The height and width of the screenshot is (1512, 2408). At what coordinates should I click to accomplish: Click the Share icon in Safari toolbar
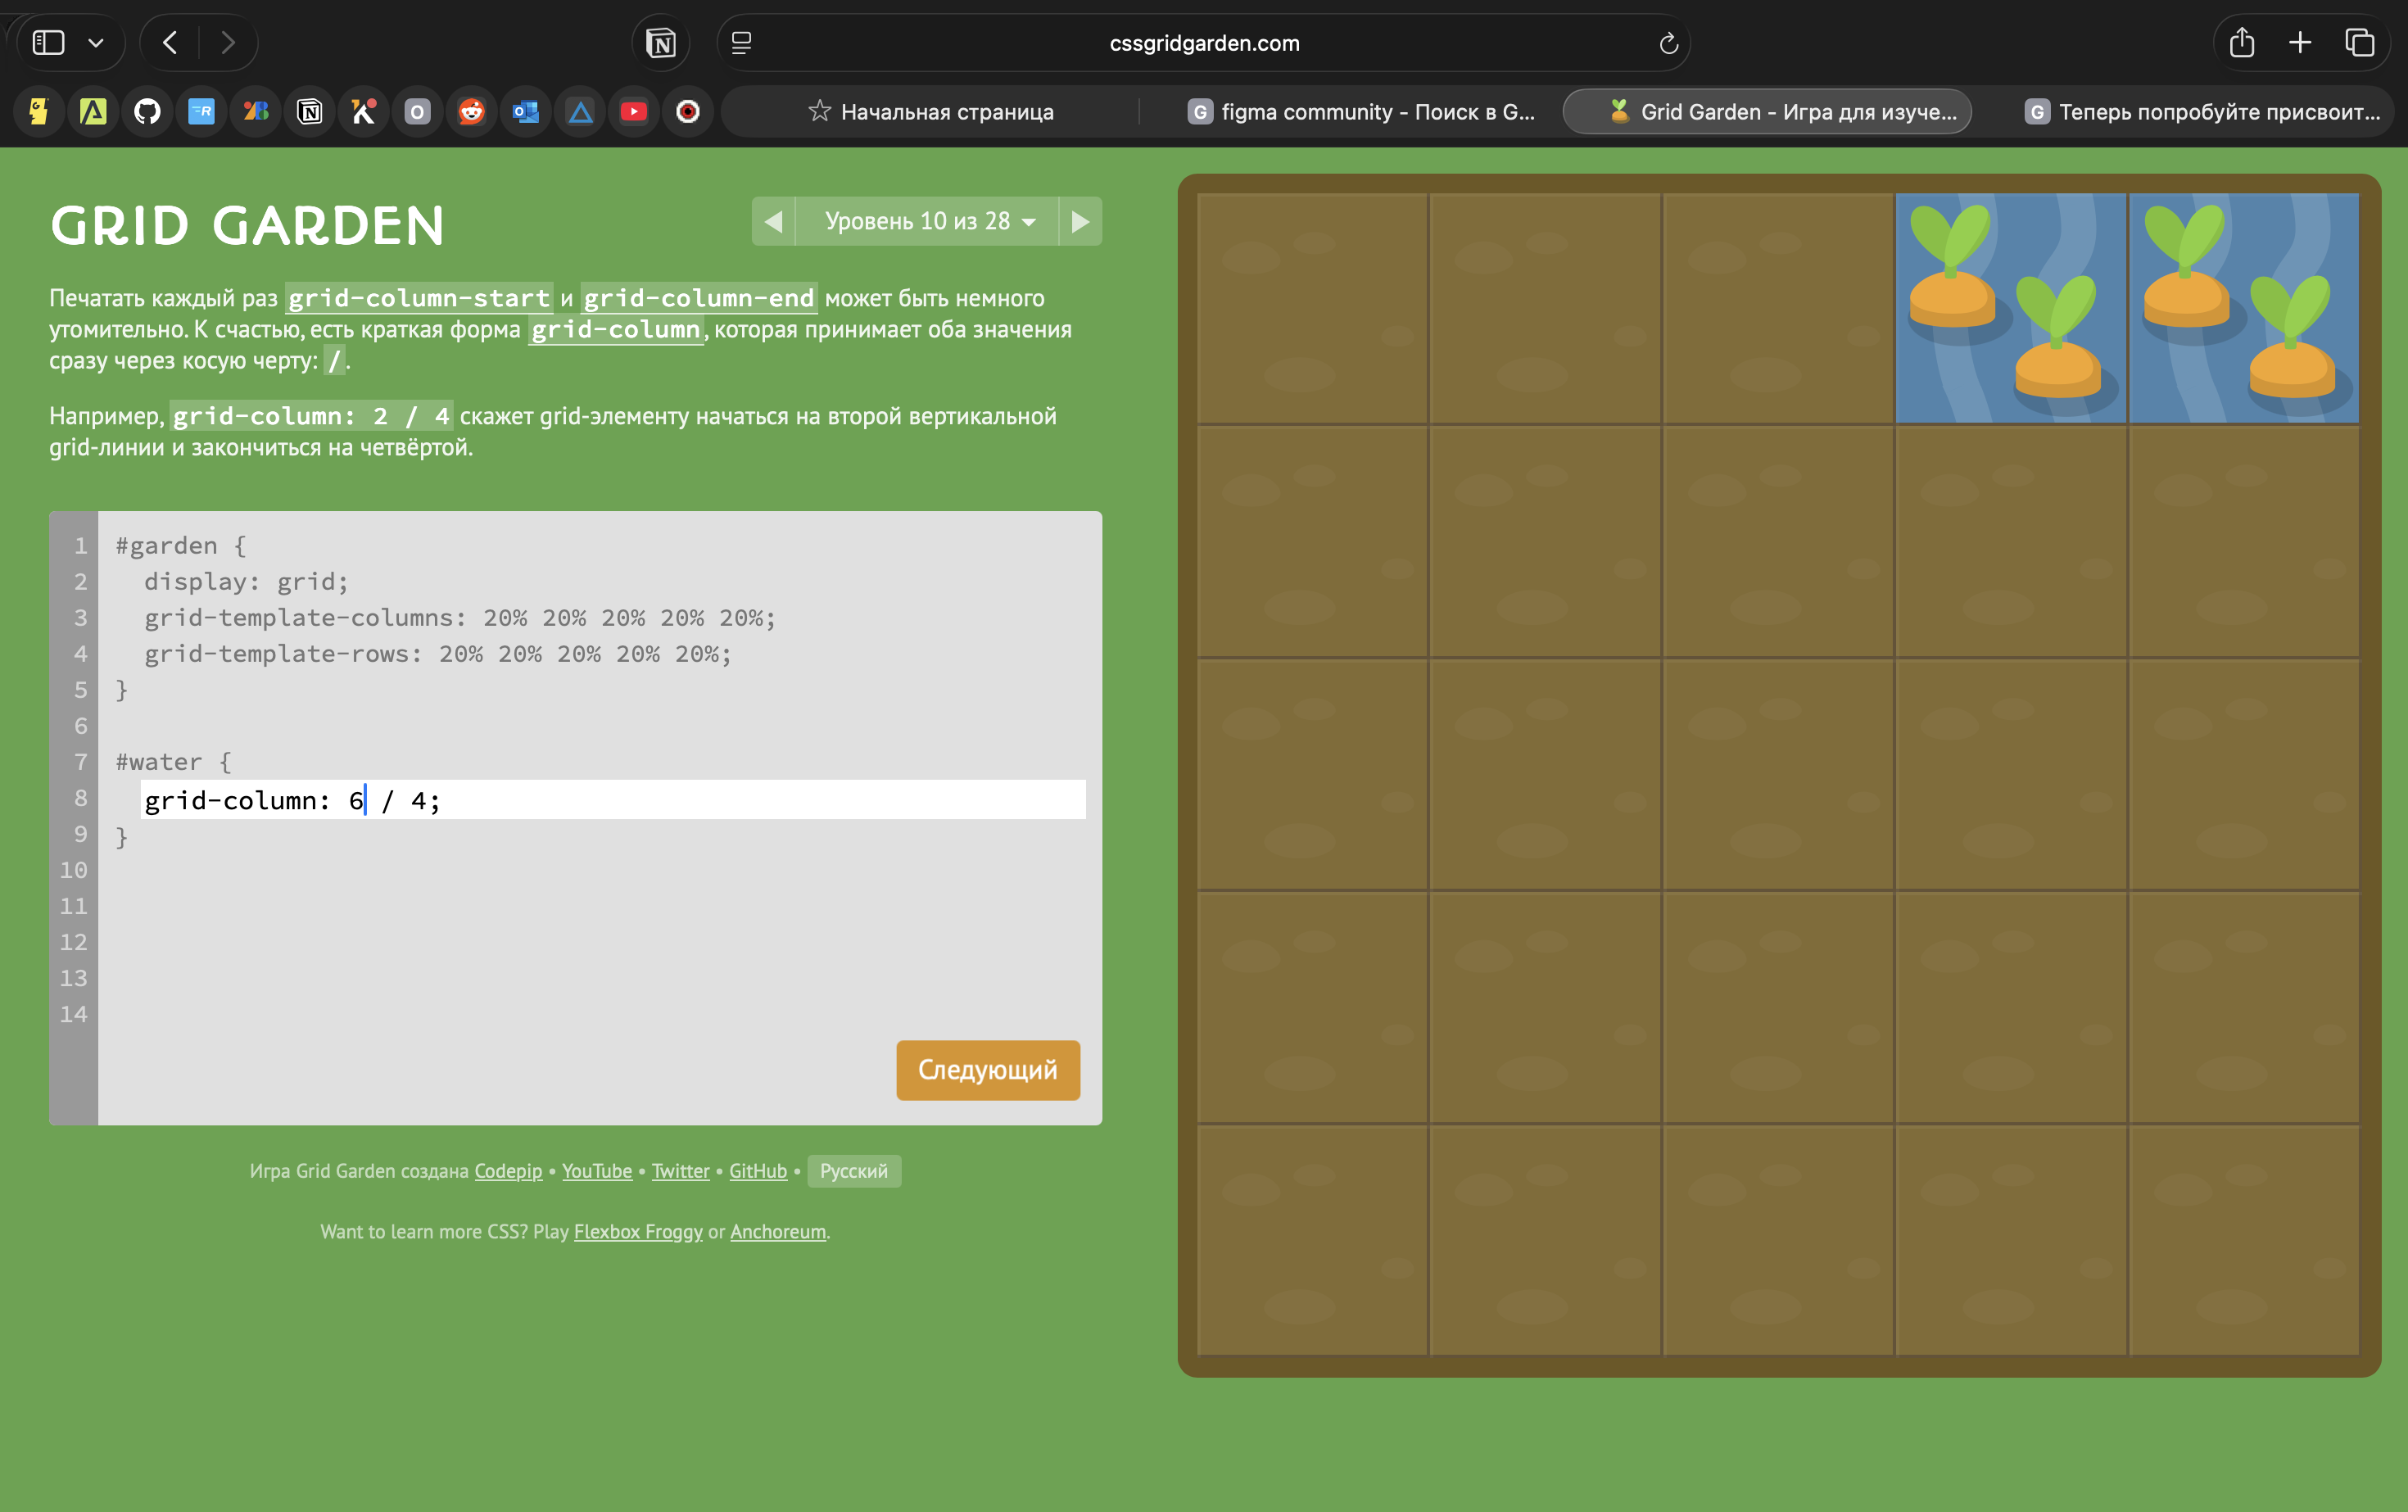point(2241,43)
